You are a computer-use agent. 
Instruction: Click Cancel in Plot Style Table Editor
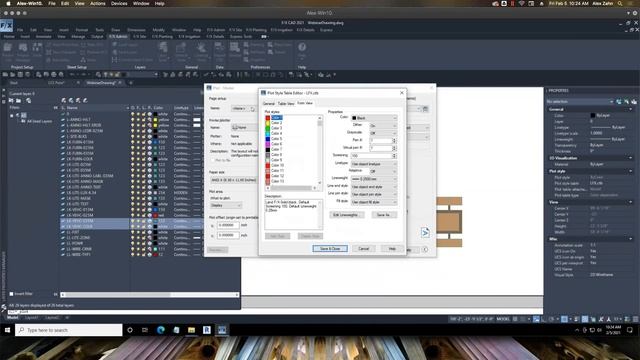[363, 249]
